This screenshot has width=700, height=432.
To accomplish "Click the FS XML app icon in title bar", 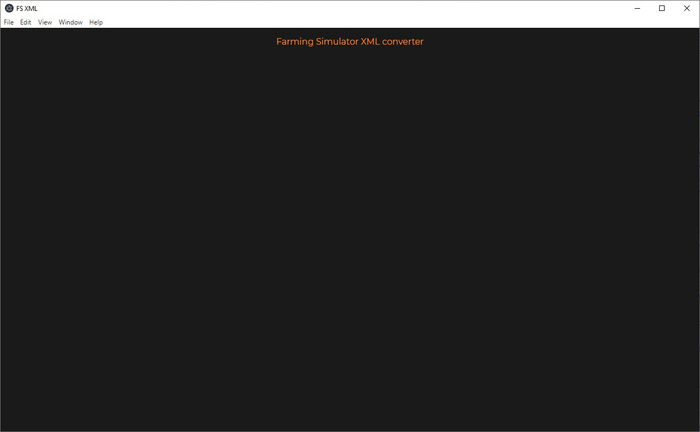I will pos(9,8).
